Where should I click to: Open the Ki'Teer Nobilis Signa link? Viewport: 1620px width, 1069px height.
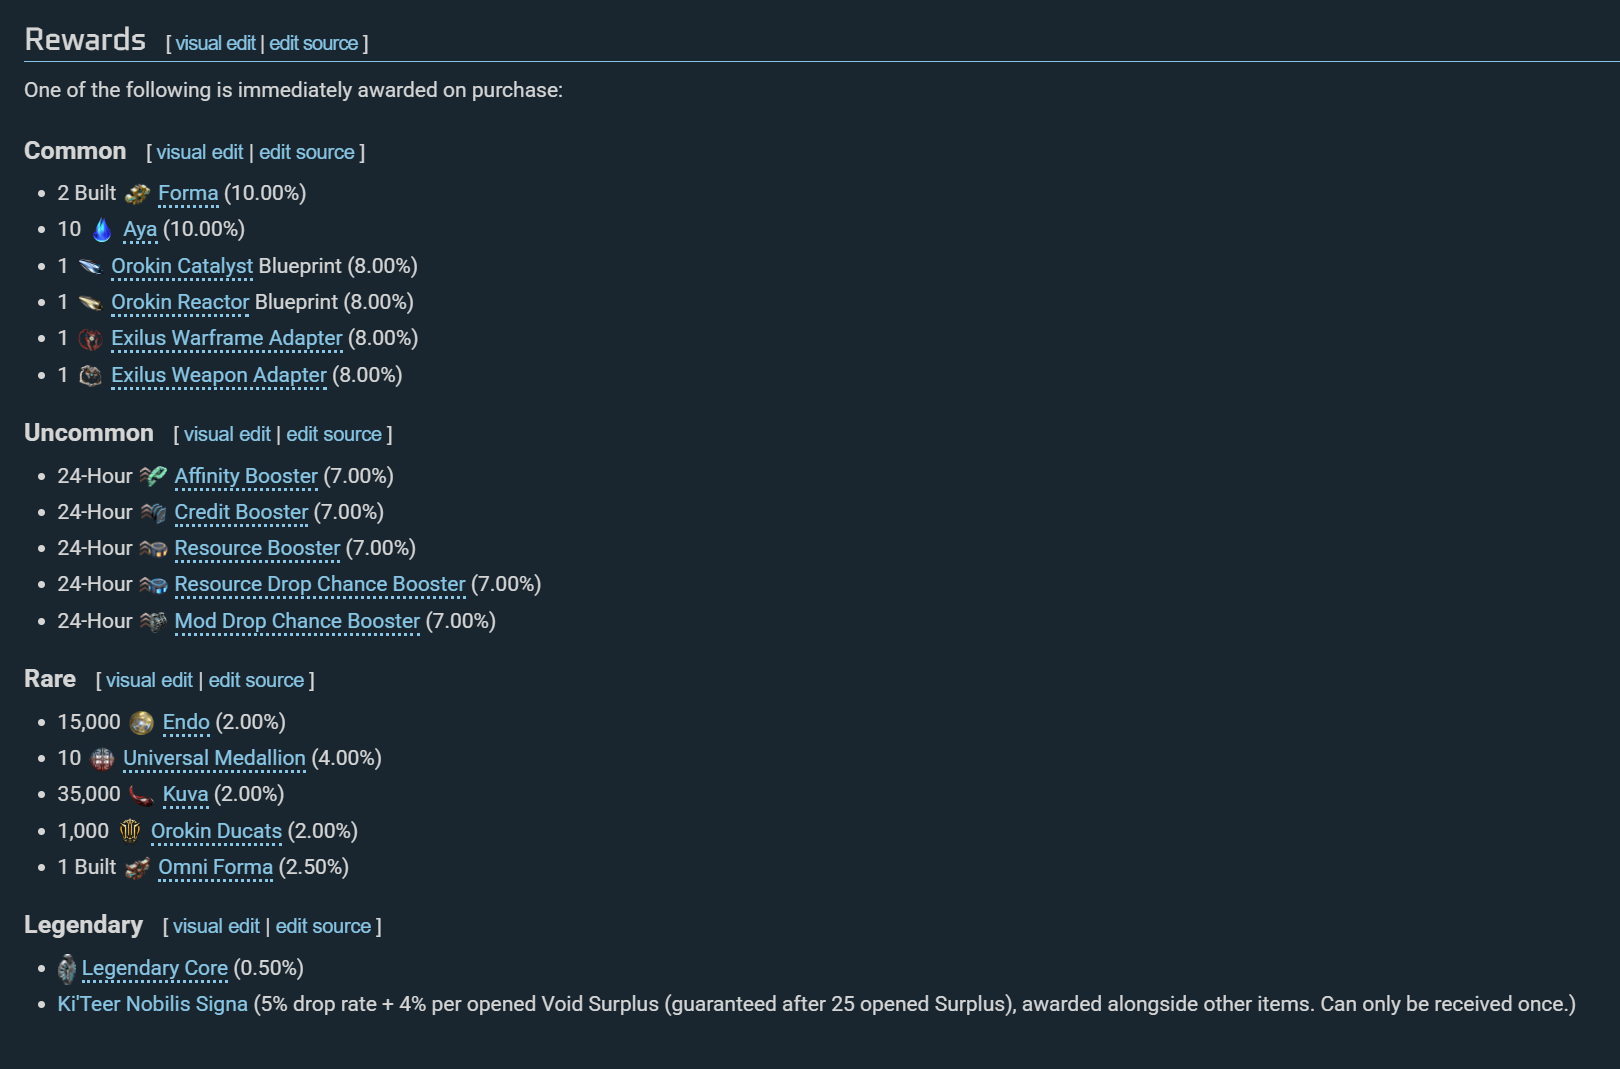coord(152,1004)
